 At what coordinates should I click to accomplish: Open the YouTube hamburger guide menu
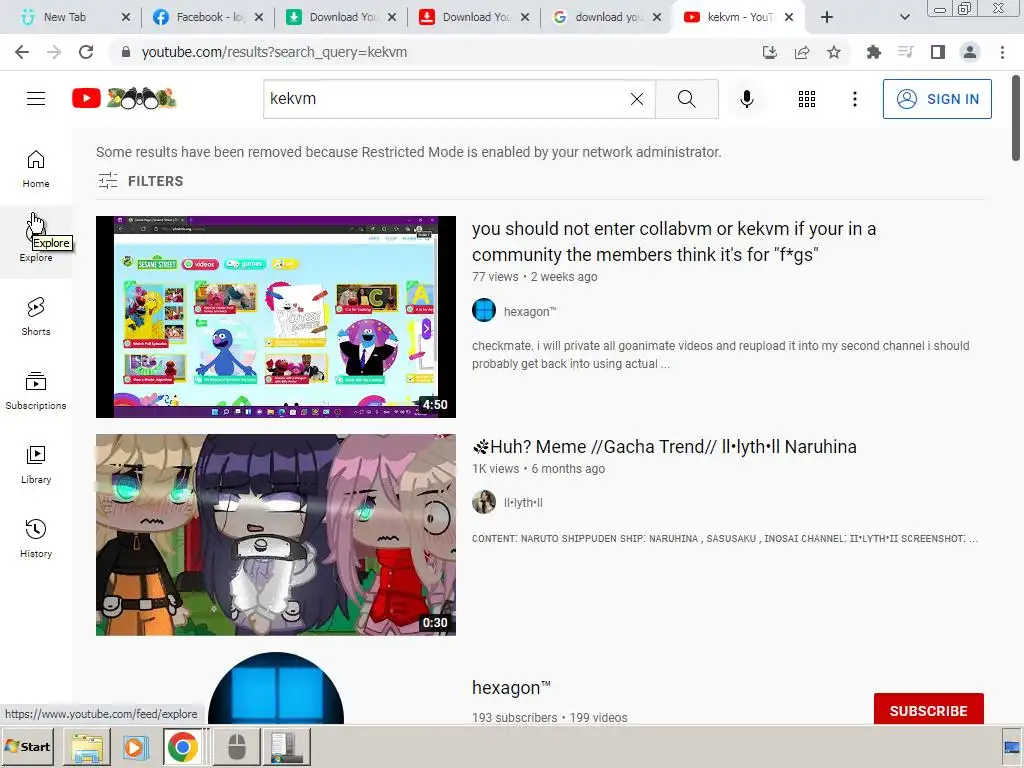click(x=36, y=99)
